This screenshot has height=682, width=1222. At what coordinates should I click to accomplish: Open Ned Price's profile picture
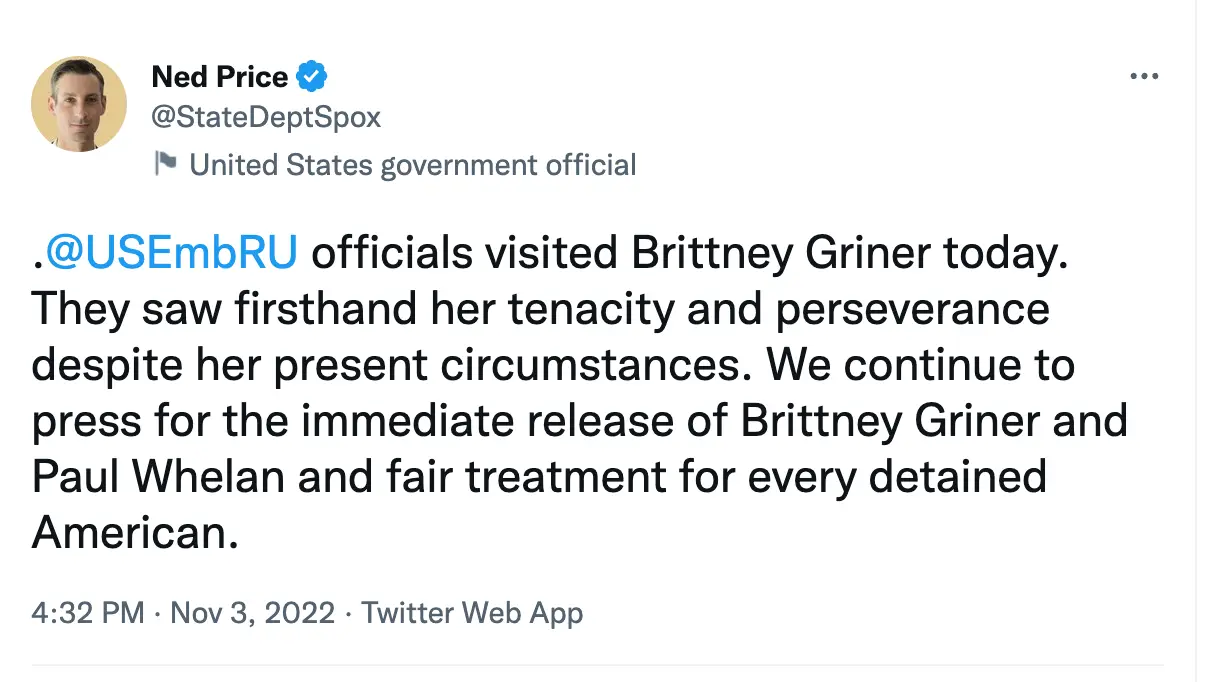point(79,104)
